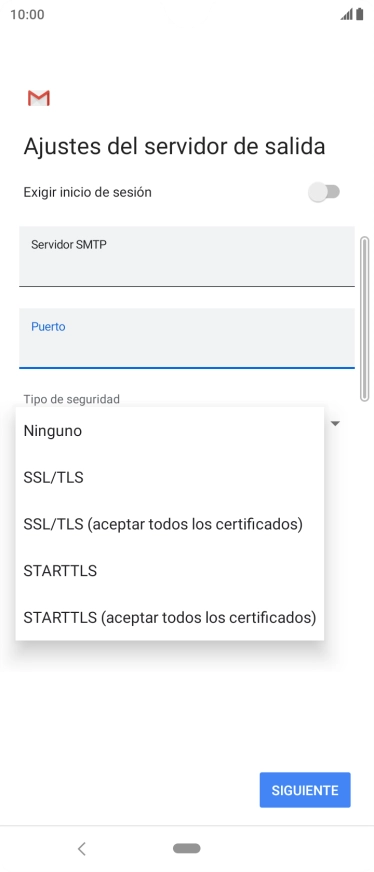Screen dimensions: 374x872
Task: Focus the Servidor SMTP field
Action: [x=187, y=256]
